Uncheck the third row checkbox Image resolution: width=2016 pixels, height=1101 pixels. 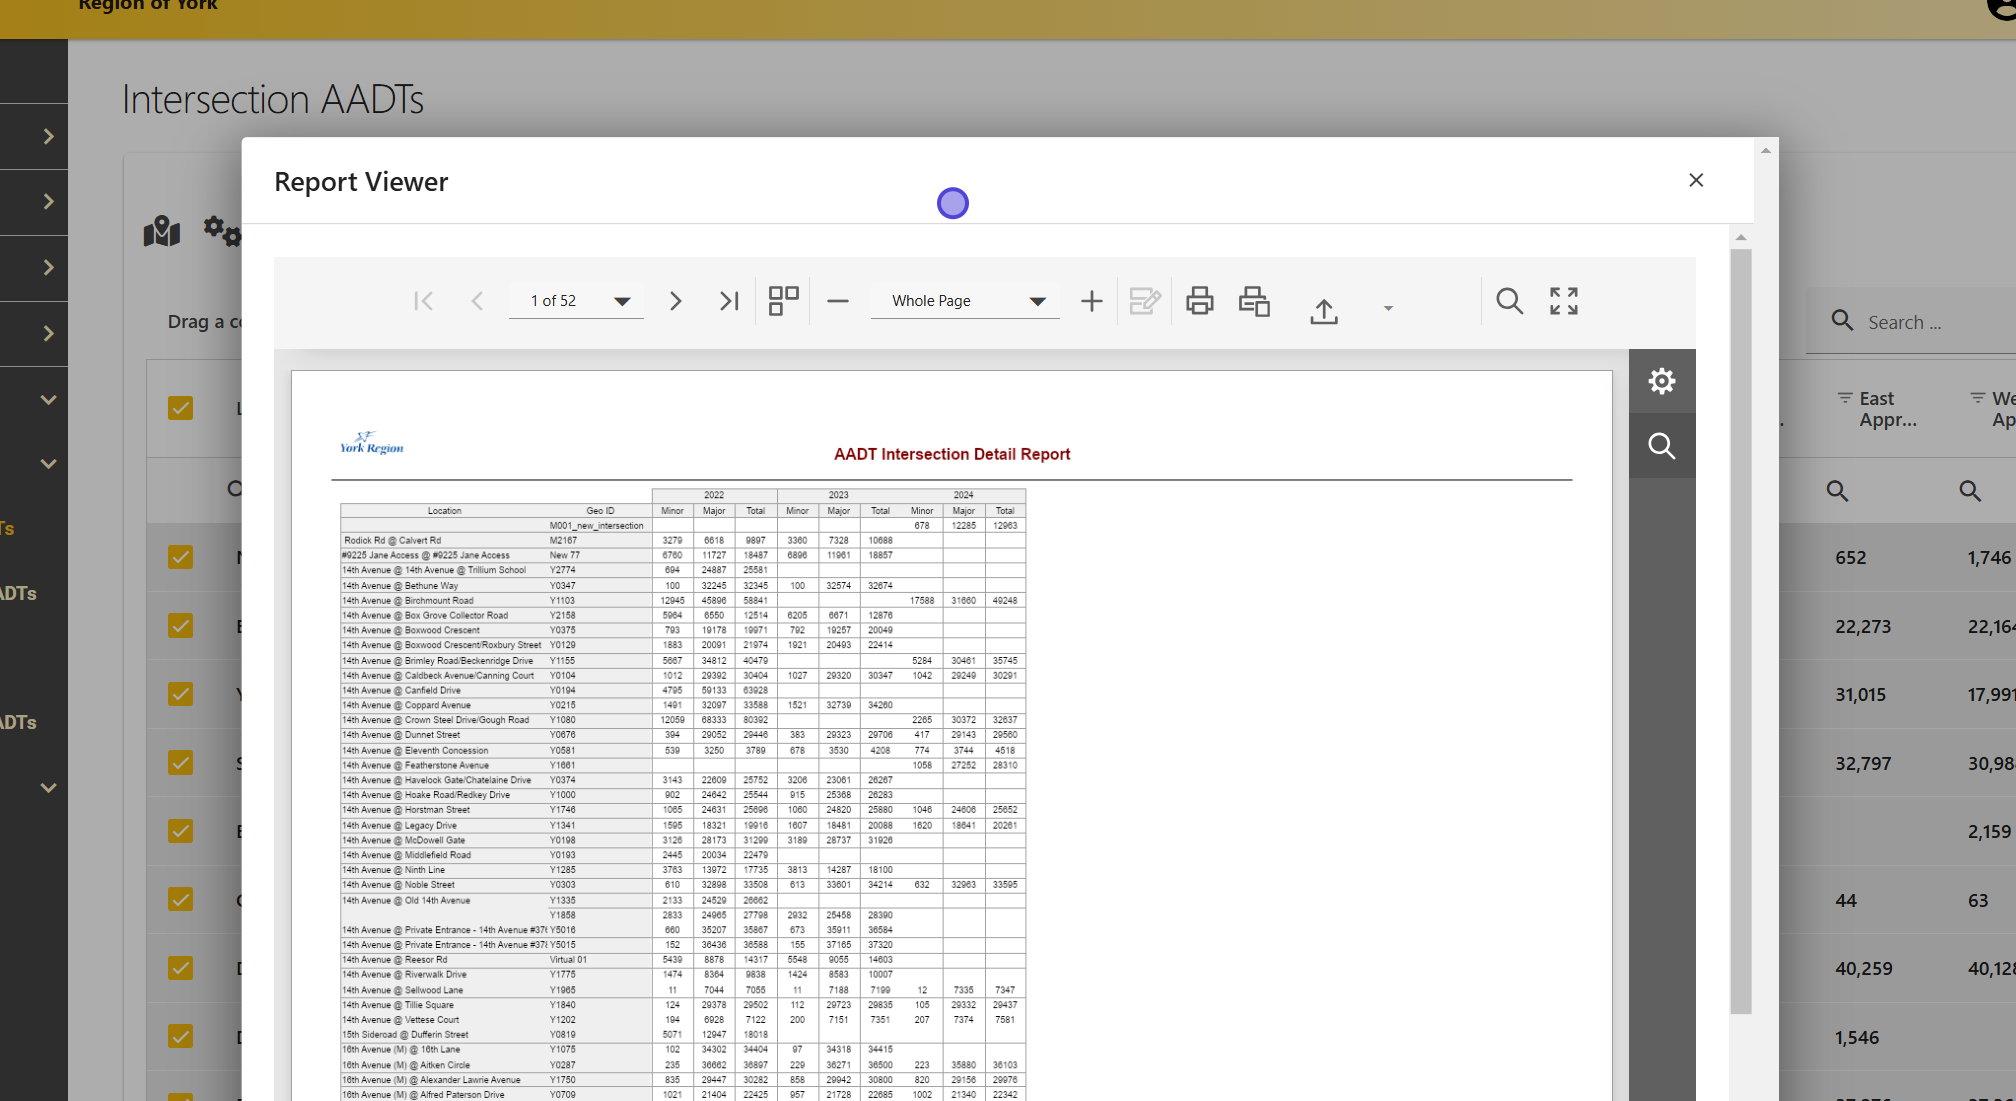point(181,694)
